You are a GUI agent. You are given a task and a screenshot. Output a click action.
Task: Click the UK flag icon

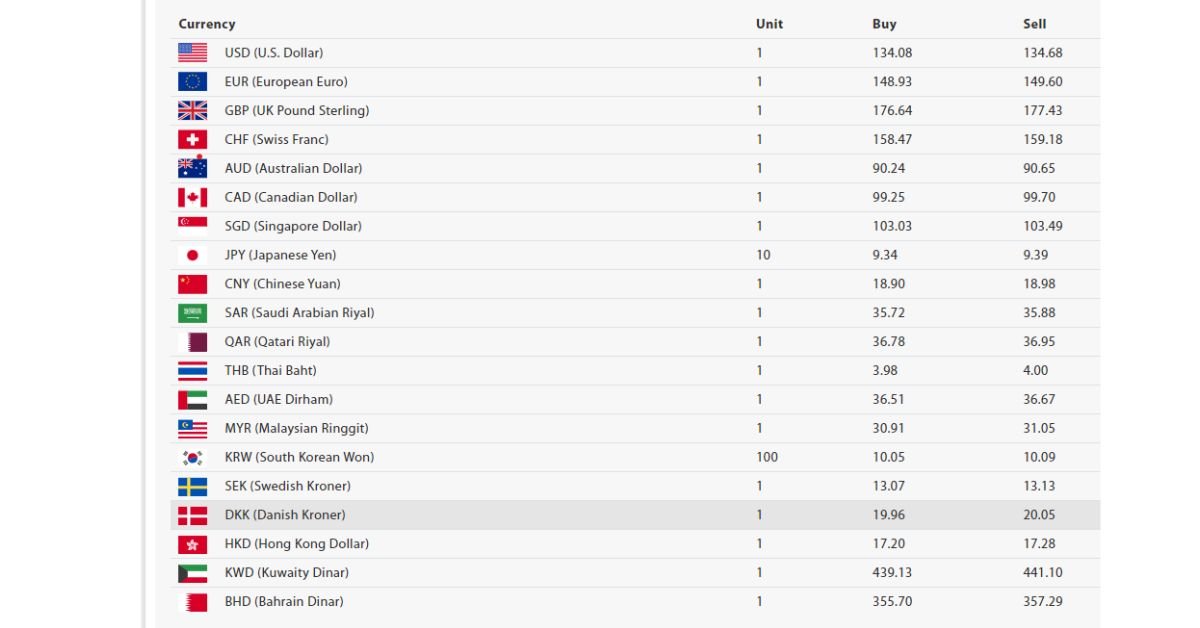(x=192, y=111)
